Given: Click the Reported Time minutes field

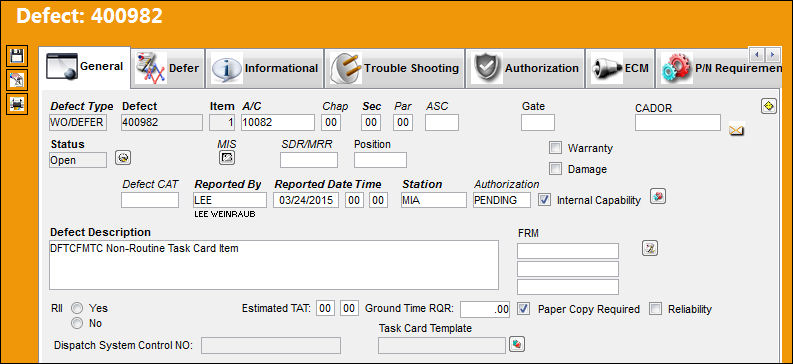Looking at the screenshot, I should (x=378, y=200).
